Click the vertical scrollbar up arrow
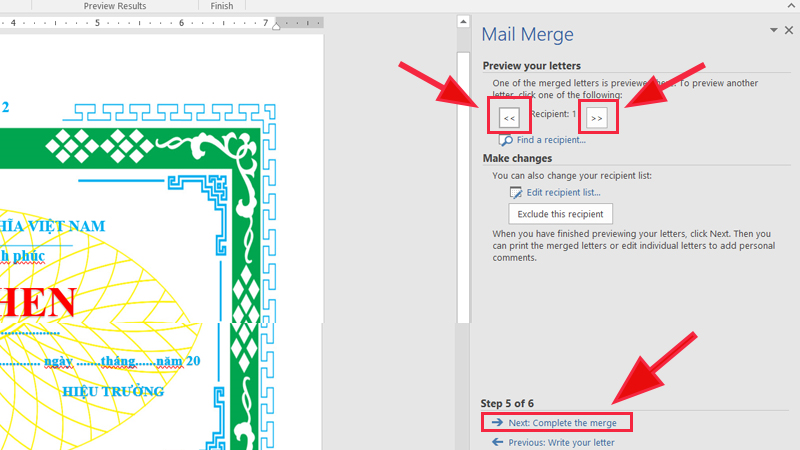 pyautogui.click(x=463, y=21)
